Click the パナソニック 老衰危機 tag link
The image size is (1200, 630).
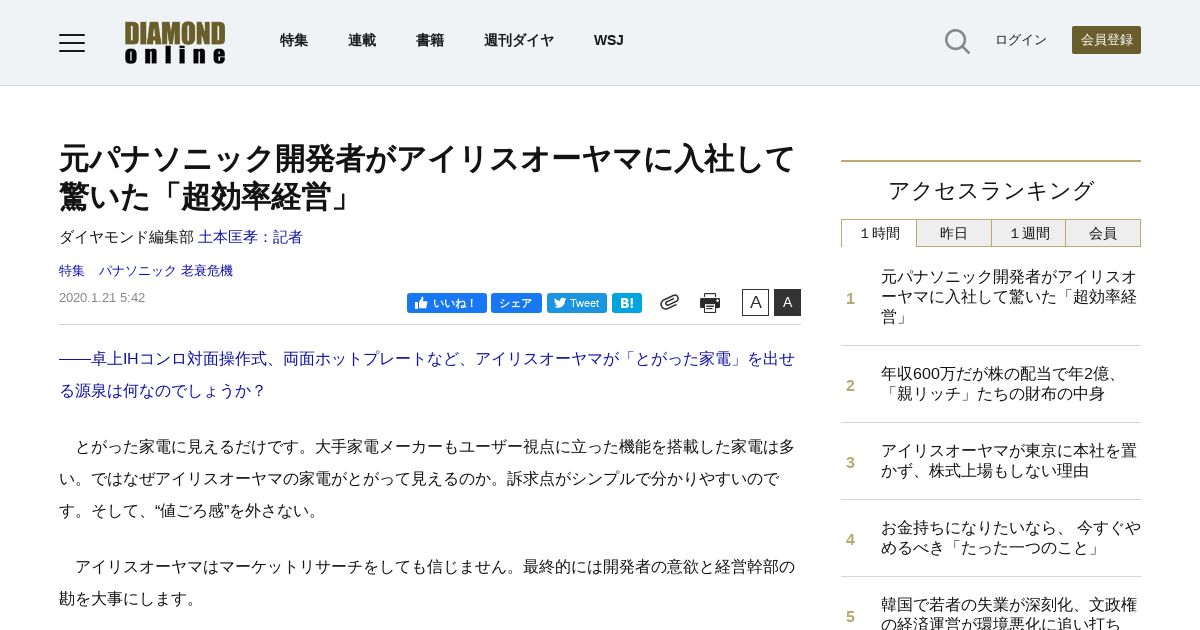[x=165, y=271]
